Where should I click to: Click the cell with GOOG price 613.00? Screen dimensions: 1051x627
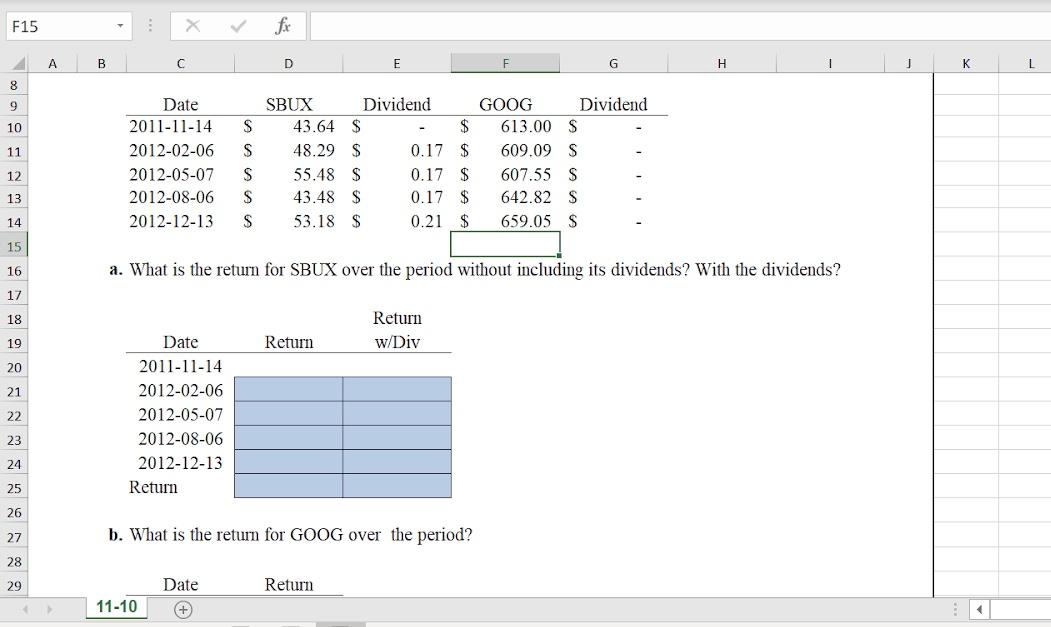[x=505, y=127]
